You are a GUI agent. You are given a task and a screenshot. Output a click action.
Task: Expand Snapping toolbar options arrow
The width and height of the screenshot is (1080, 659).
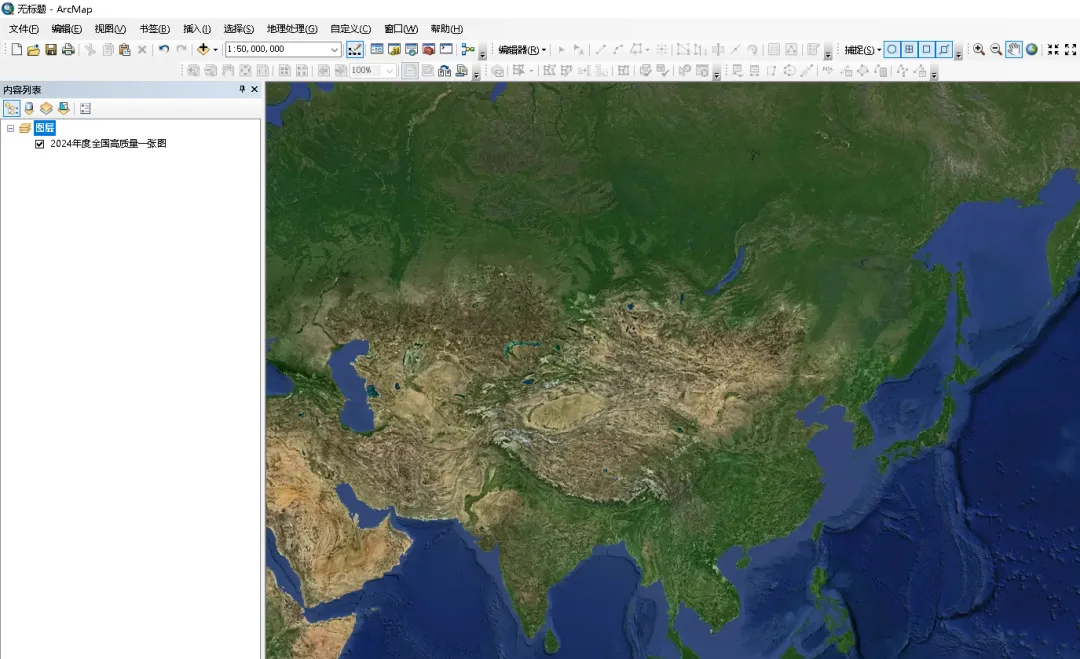point(958,52)
